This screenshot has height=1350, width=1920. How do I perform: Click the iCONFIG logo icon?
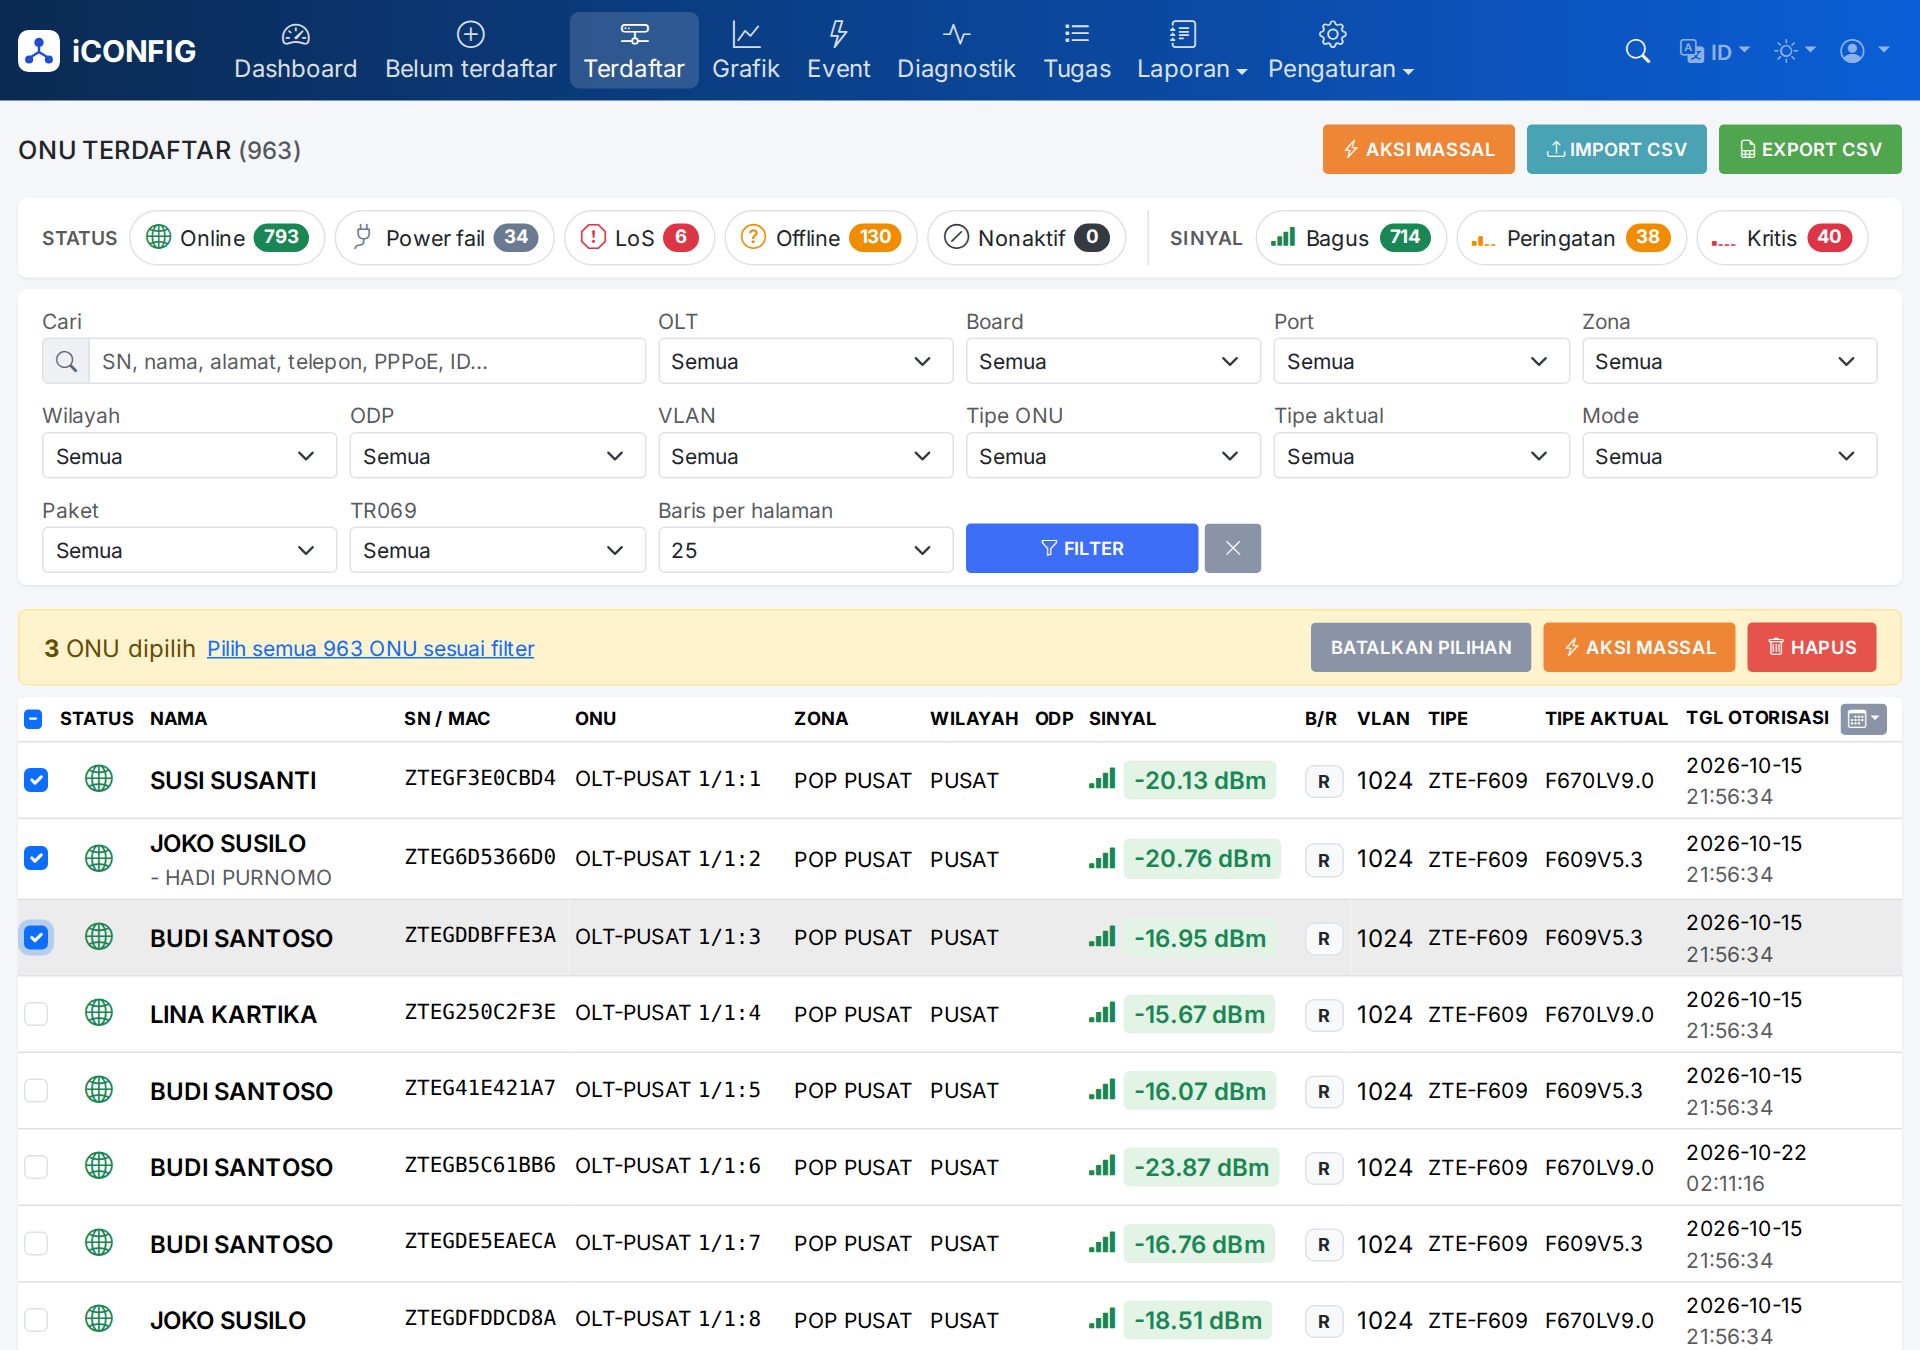coord(39,51)
